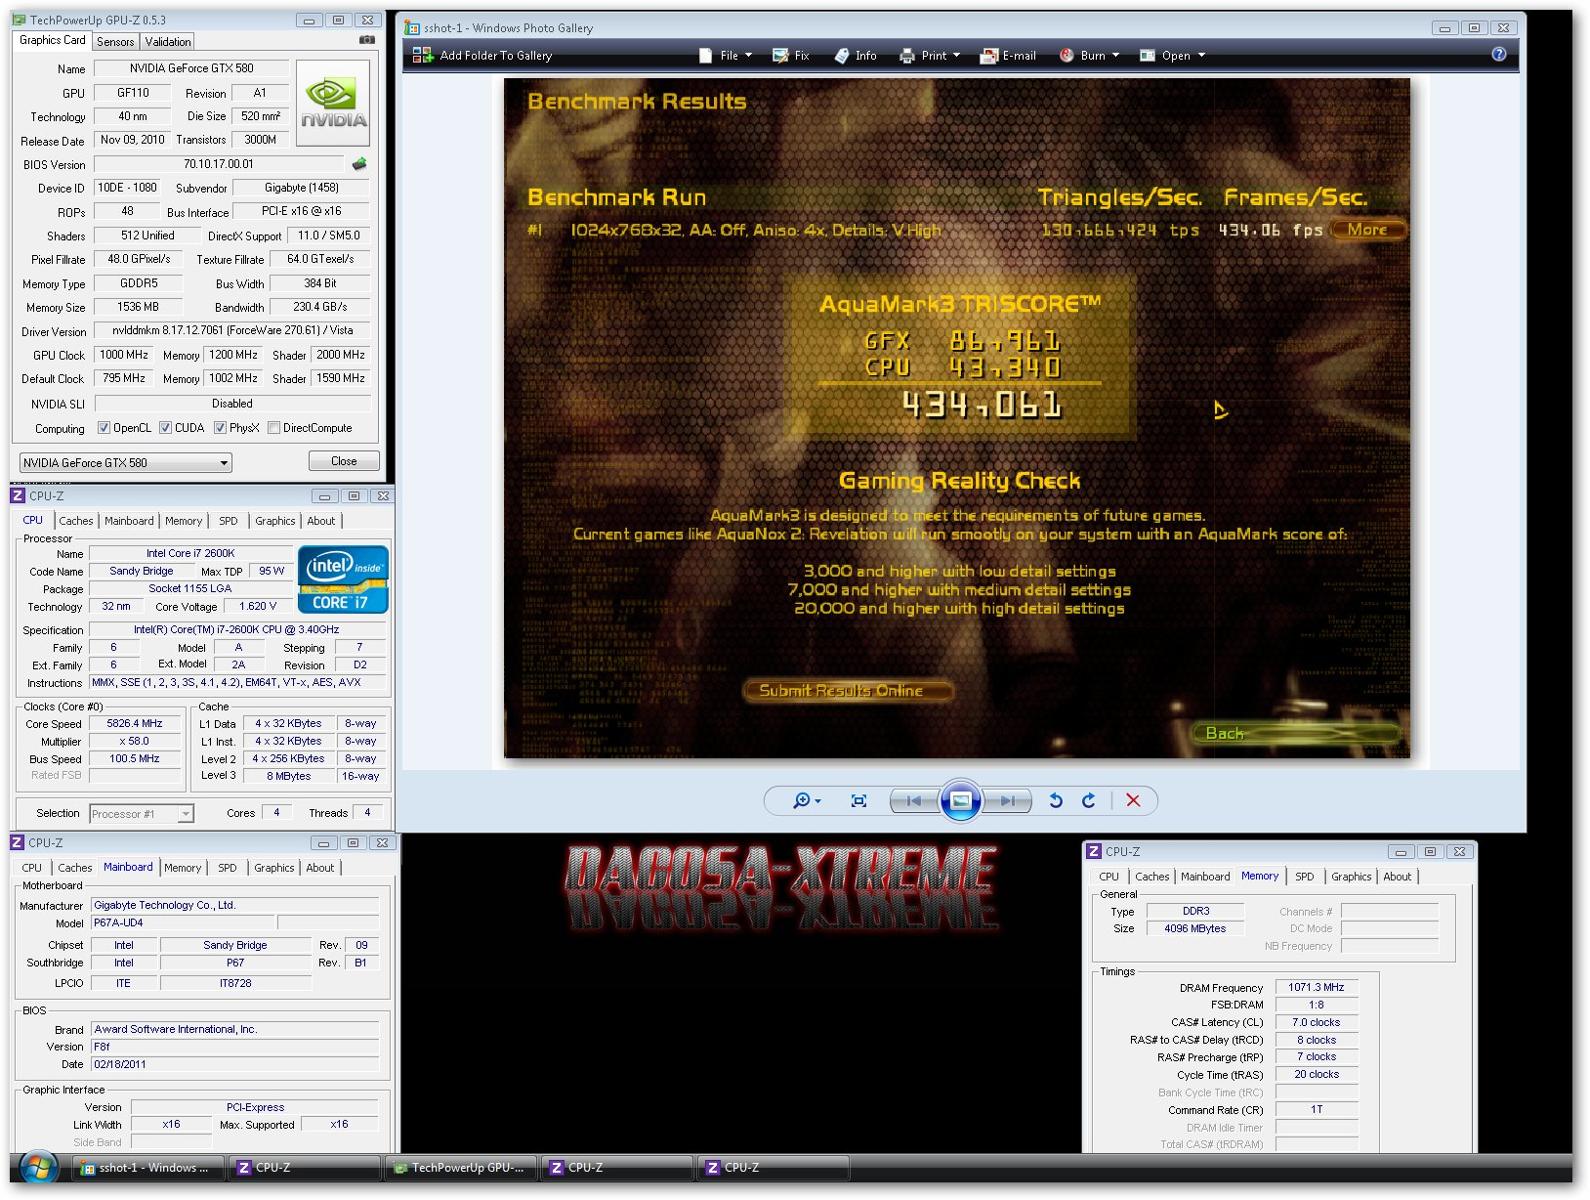Click the Photo Gallery window title icon
Image resolution: width=1590 pixels, height=1200 pixels.
click(x=412, y=28)
